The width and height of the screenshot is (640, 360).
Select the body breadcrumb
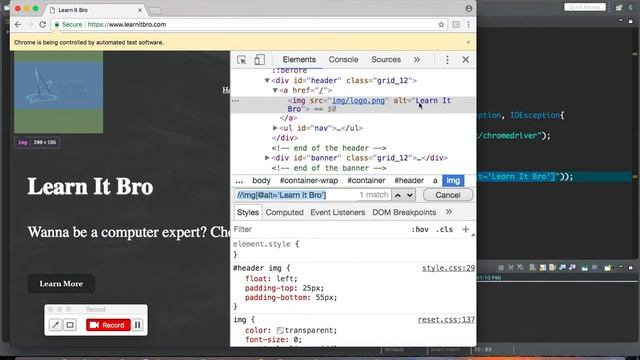[x=261, y=180]
